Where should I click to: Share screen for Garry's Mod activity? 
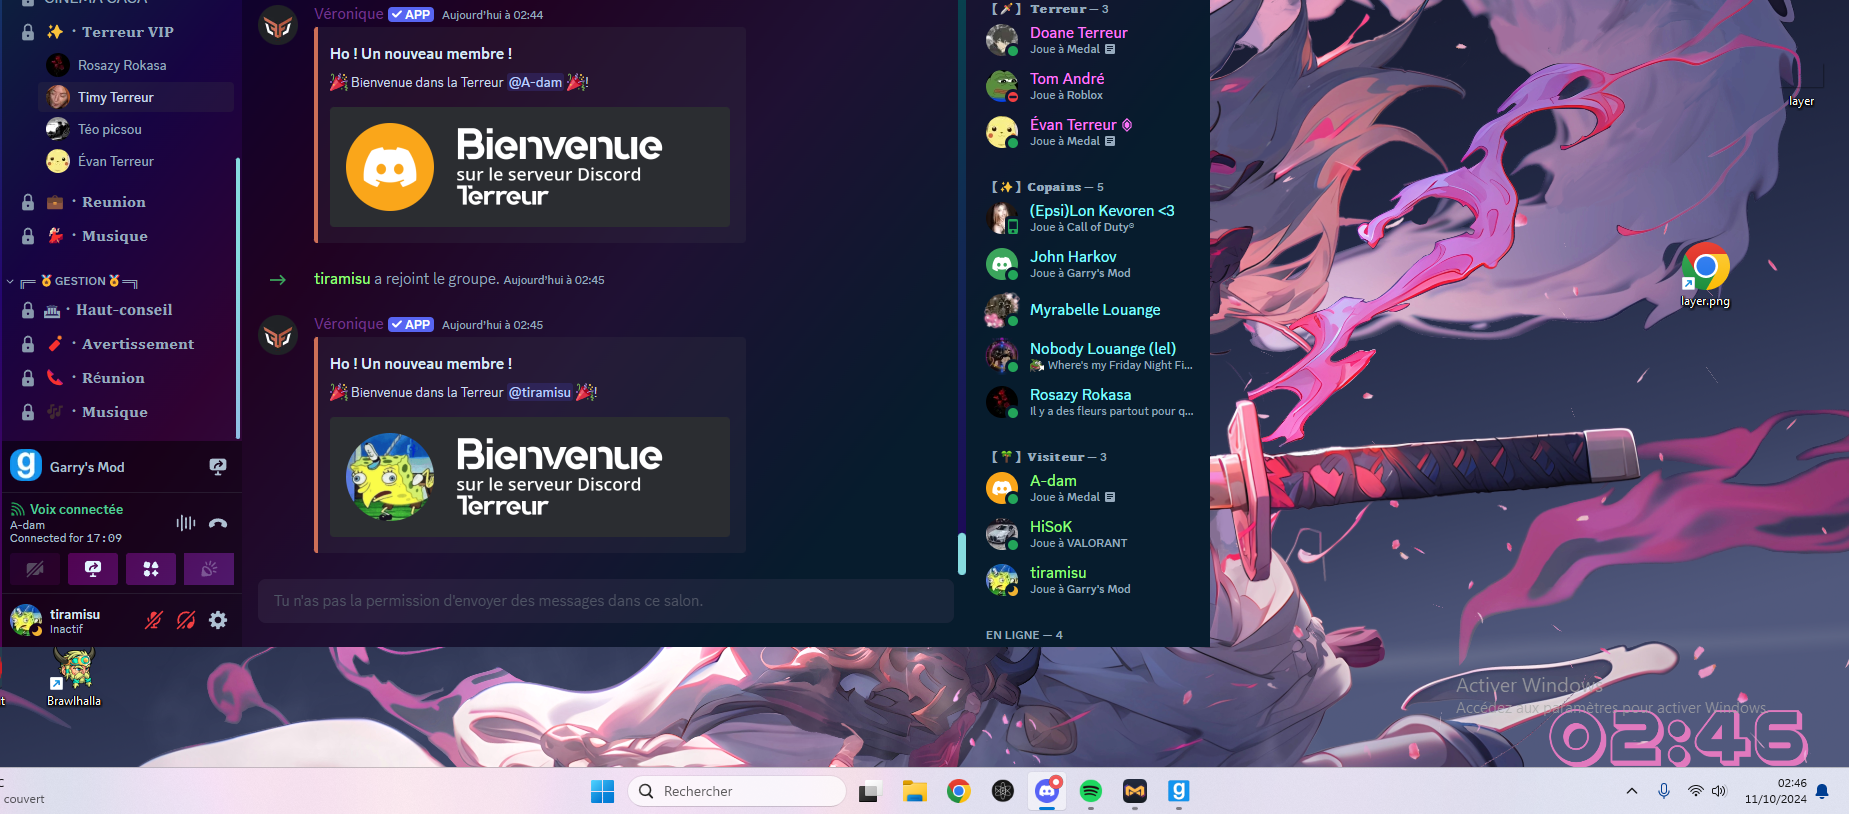pos(218,467)
